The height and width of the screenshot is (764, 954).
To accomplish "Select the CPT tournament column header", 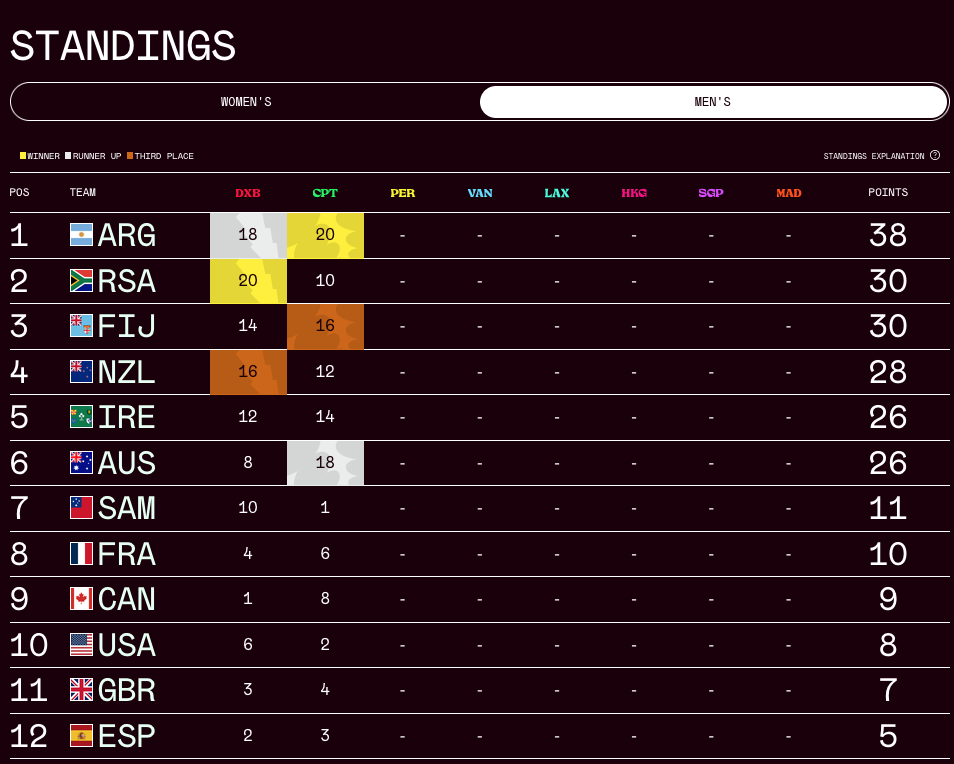I will click(x=325, y=193).
